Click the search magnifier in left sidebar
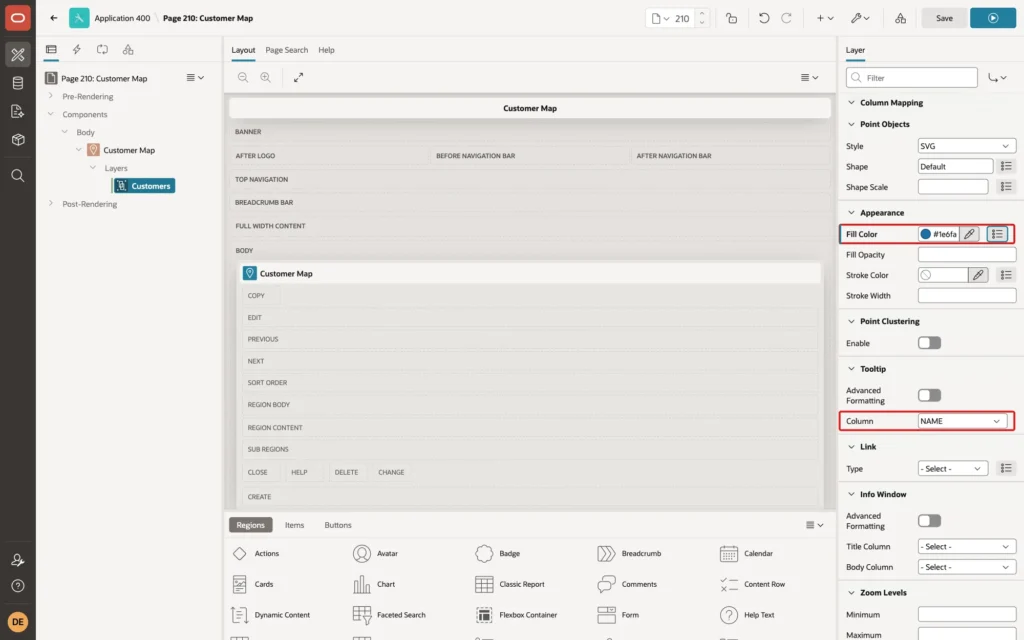Image resolution: width=1024 pixels, height=640 pixels. click(18, 176)
